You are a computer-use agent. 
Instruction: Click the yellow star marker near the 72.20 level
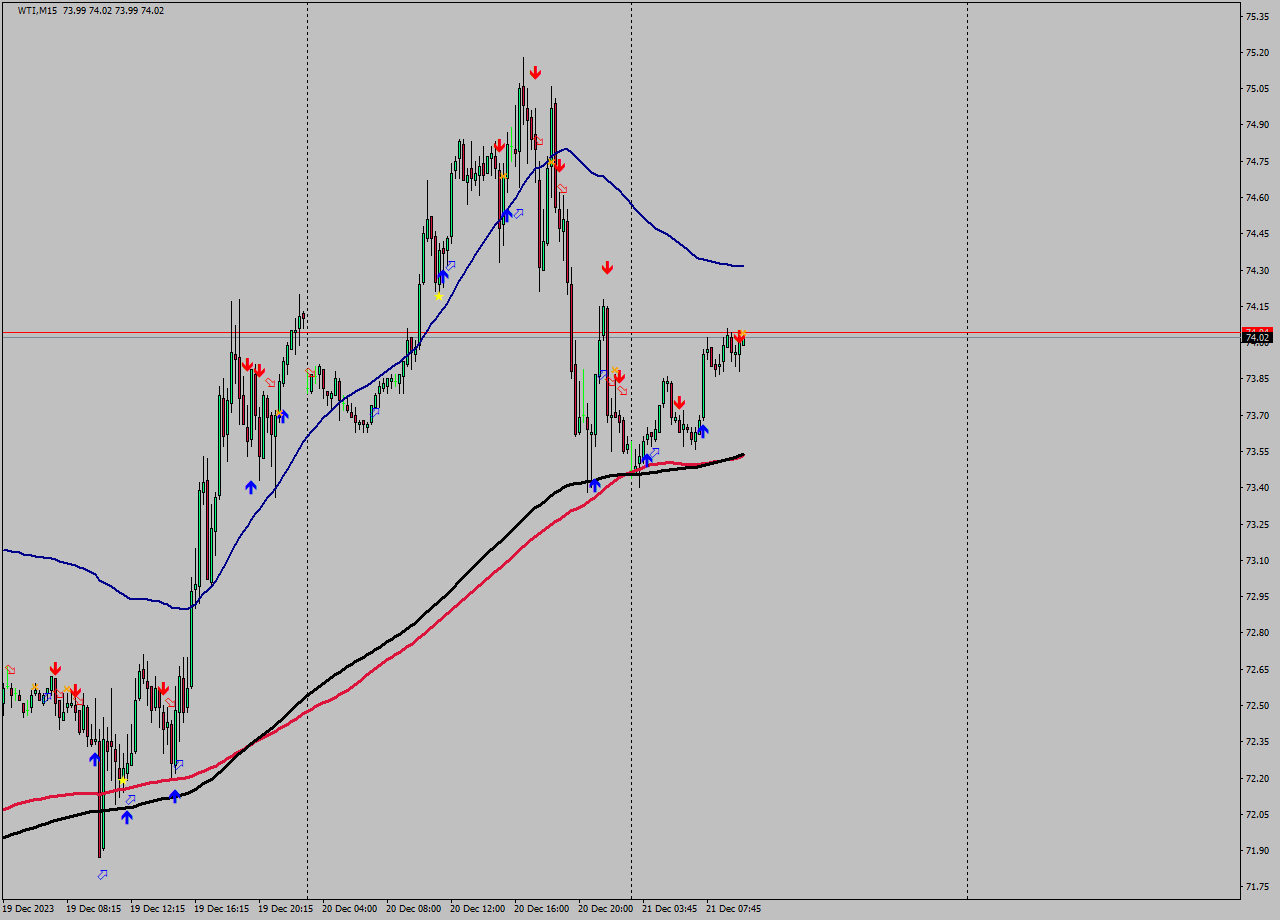[122, 781]
